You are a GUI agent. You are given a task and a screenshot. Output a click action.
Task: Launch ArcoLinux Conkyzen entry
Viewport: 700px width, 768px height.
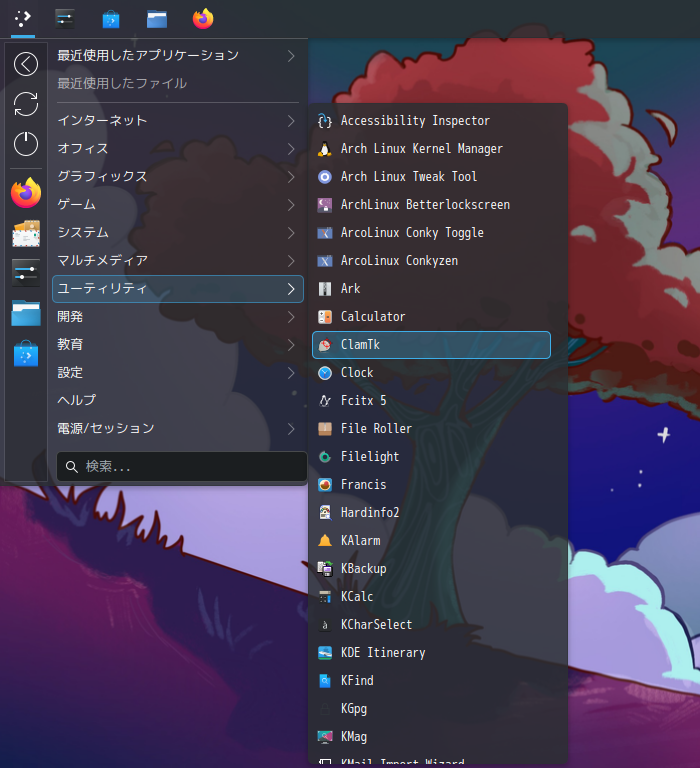pos(432,261)
